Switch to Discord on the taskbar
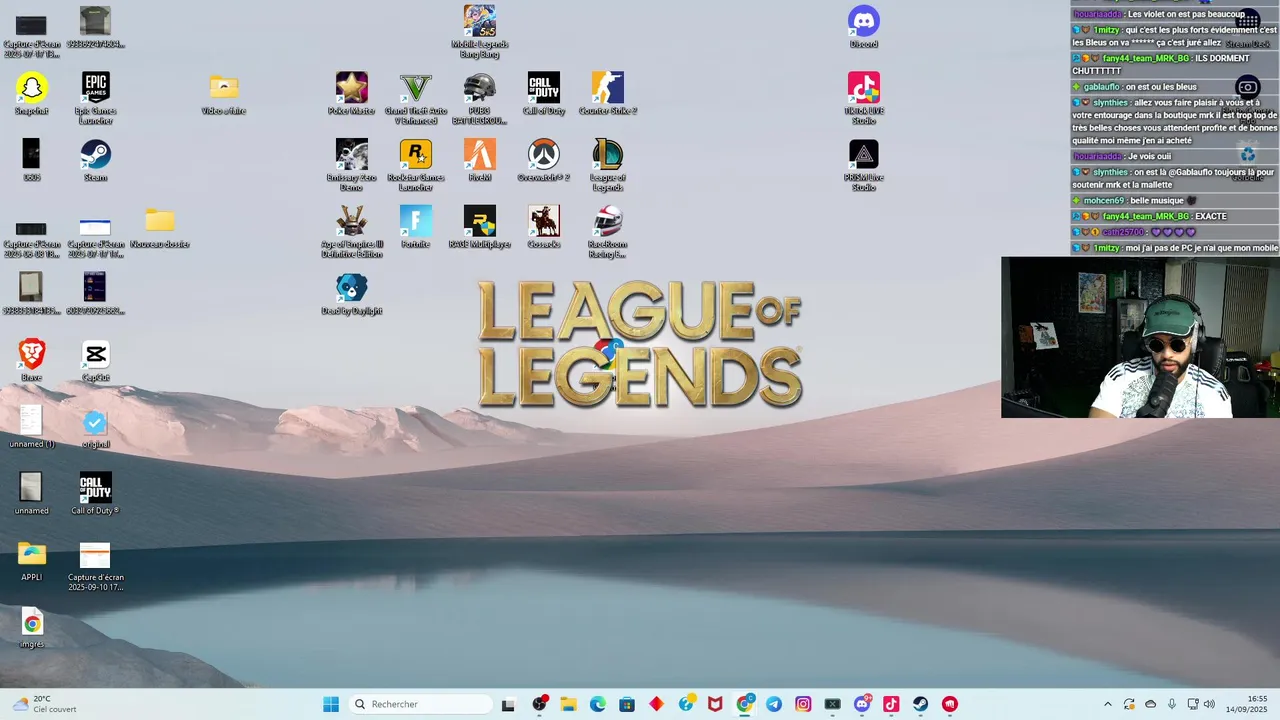 (862, 704)
